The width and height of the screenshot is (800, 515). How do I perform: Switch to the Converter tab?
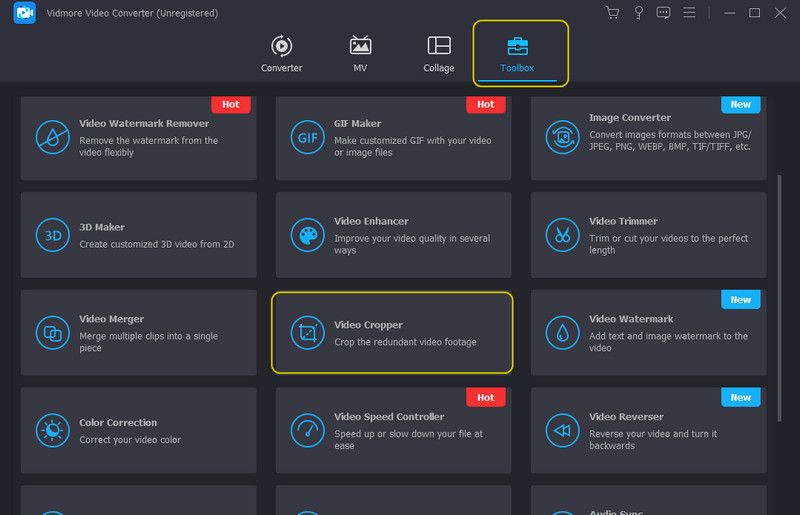point(282,54)
